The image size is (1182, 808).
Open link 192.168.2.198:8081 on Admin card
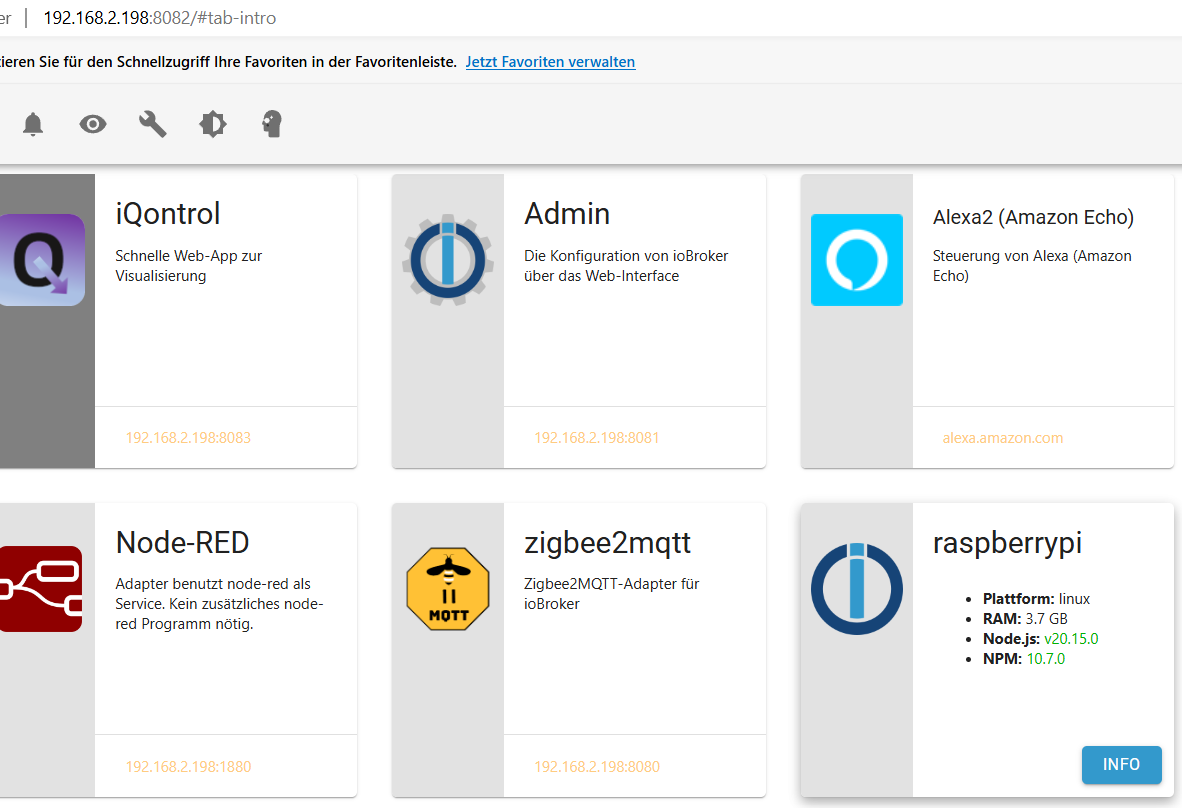point(597,438)
